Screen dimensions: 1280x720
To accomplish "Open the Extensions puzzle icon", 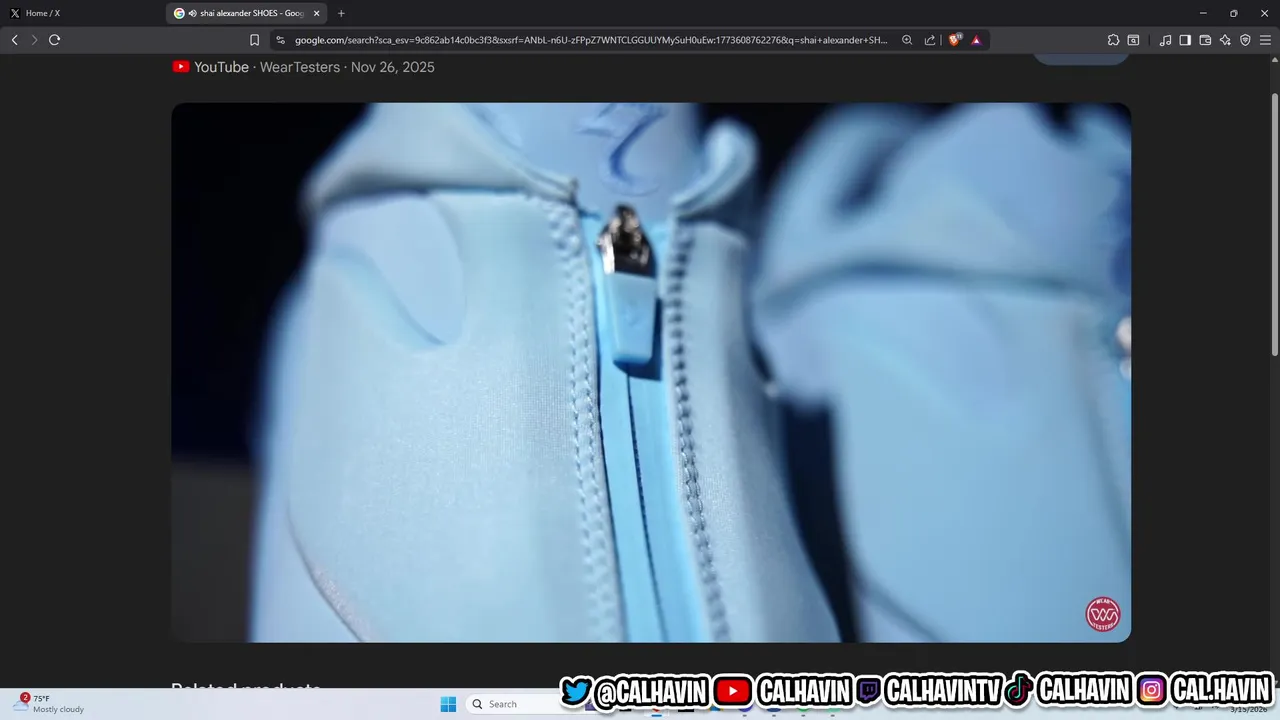I will (x=1113, y=40).
